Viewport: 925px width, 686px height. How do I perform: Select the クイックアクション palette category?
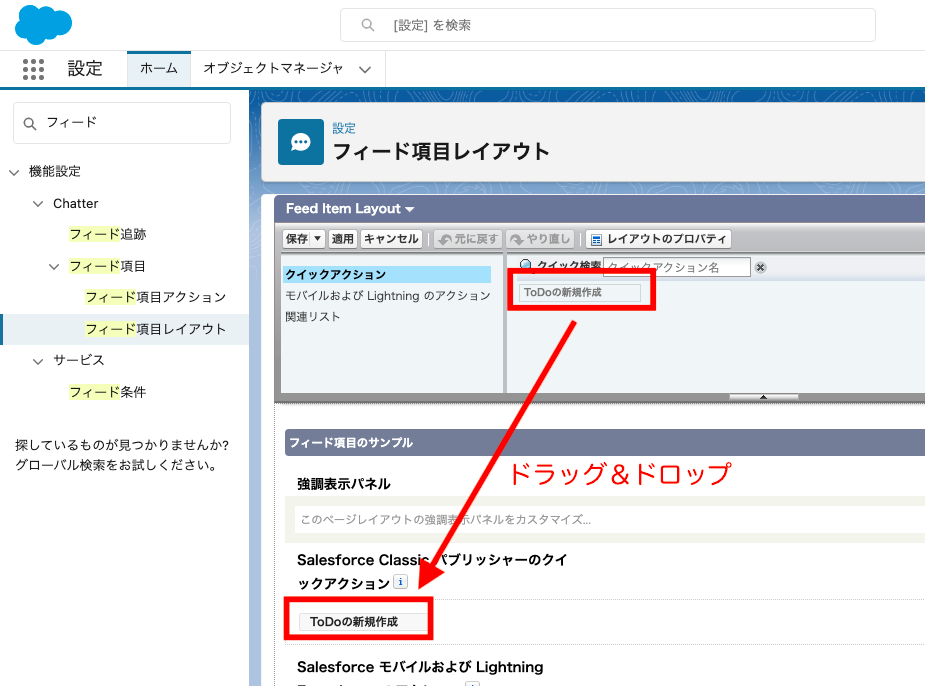click(387, 274)
